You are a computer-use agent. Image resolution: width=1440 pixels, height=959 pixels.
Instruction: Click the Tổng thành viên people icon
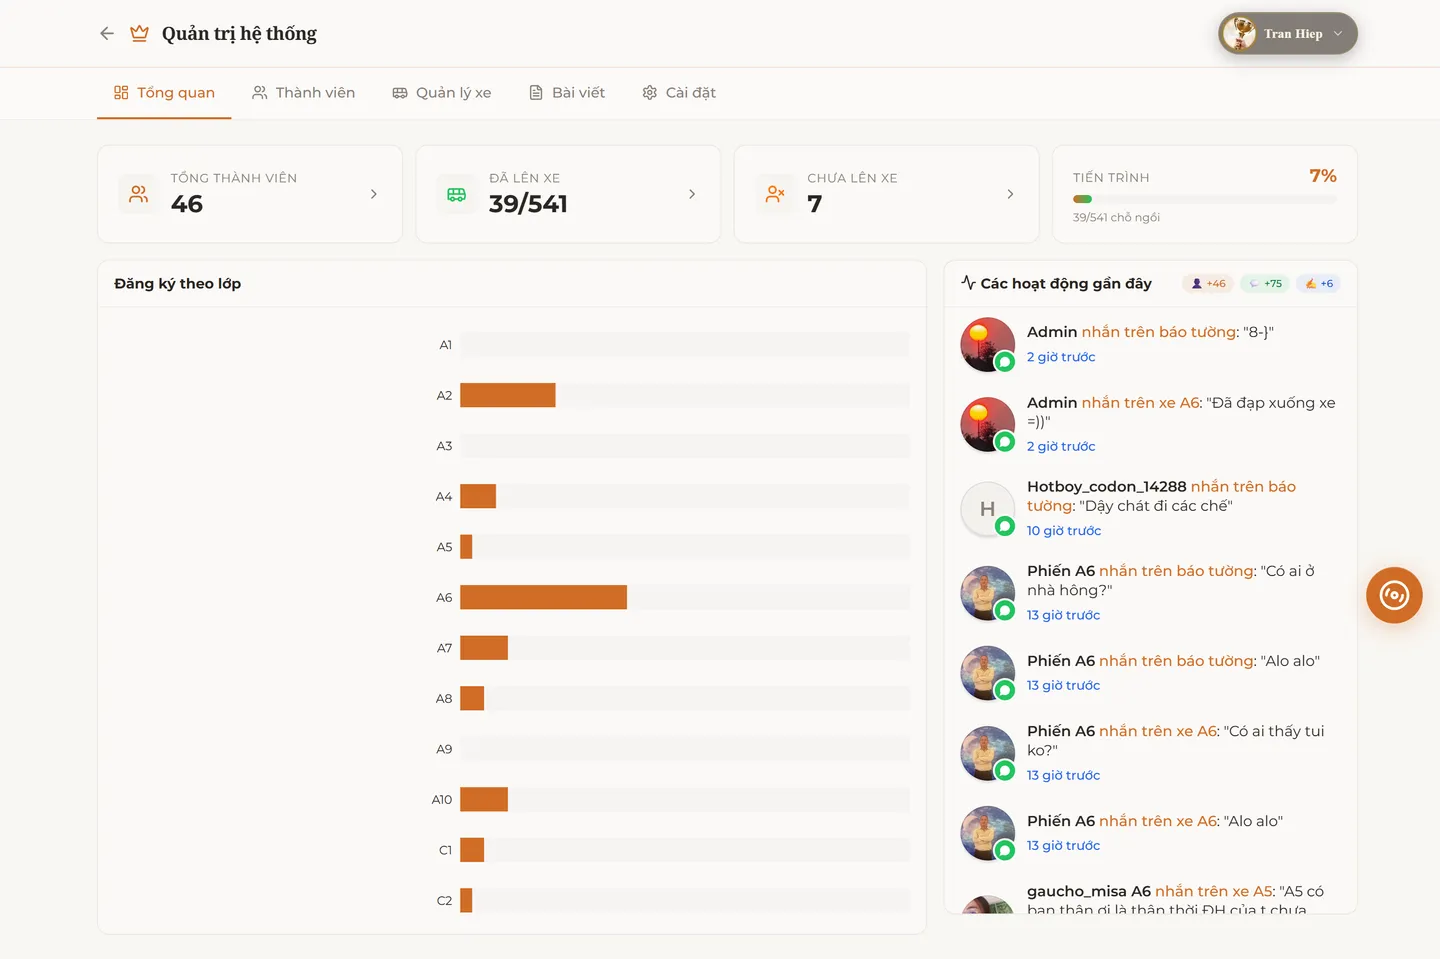[x=138, y=194]
